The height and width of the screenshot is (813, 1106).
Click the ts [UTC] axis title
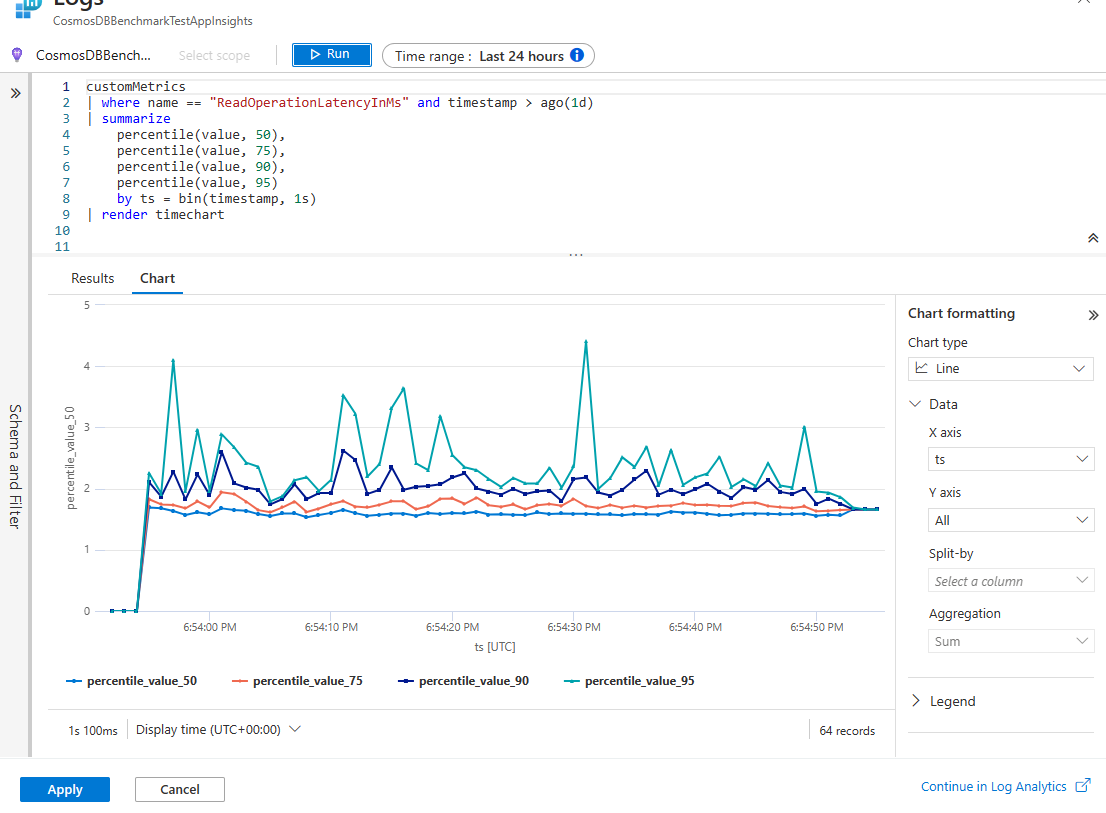tap(494, 647)
